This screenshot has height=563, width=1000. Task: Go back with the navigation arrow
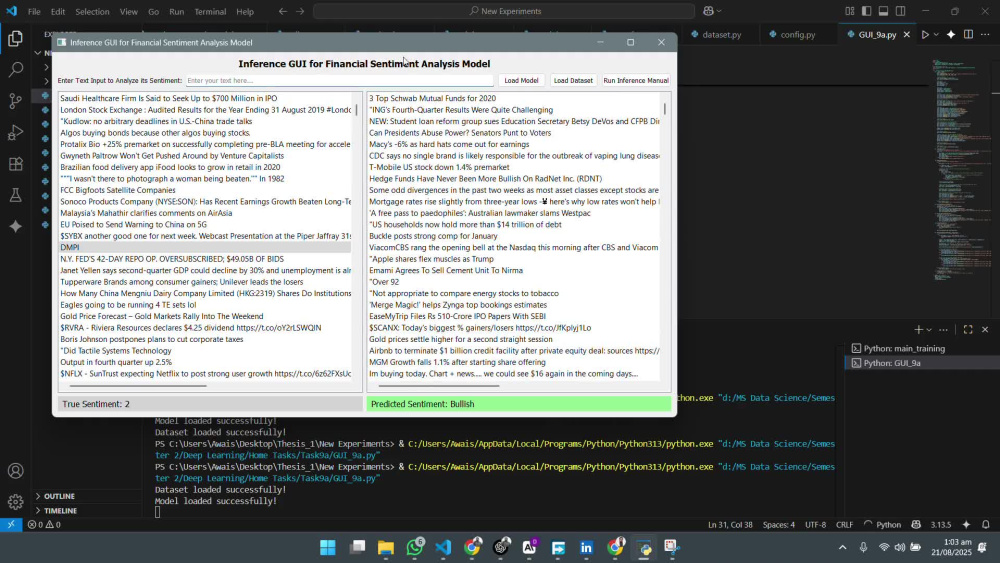coord(283,11)
